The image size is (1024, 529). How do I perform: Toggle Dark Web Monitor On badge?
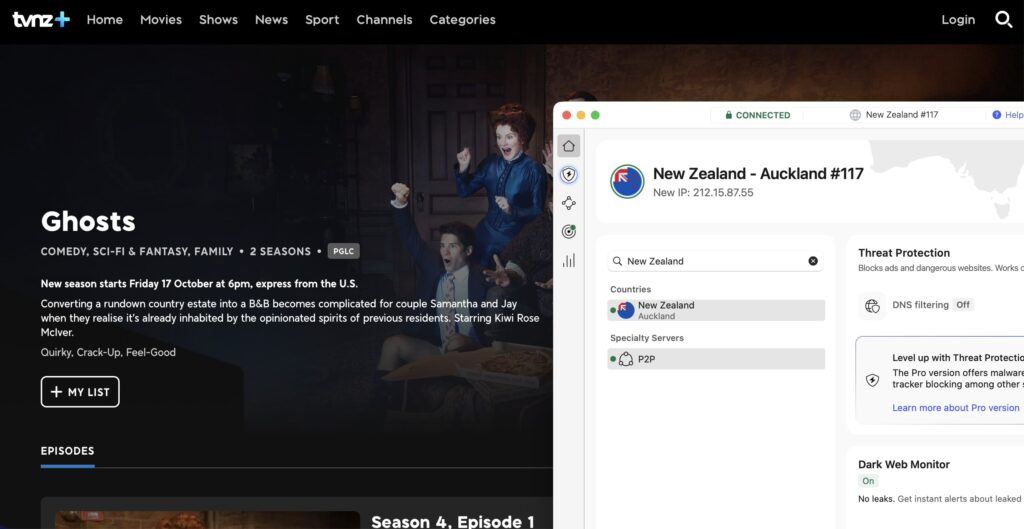pyautogui.click(x=868, y=481)
